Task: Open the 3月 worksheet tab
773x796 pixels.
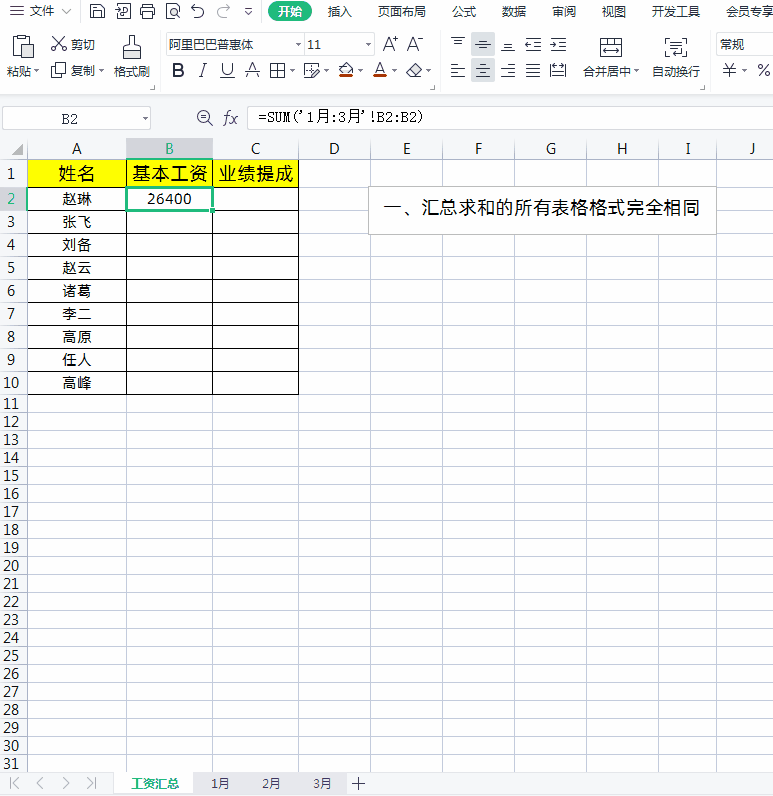Action: (x=322, y=783)
